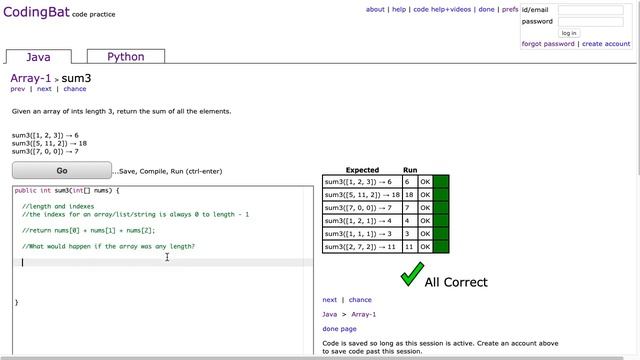Switch to the Python tab

[126, 56]
